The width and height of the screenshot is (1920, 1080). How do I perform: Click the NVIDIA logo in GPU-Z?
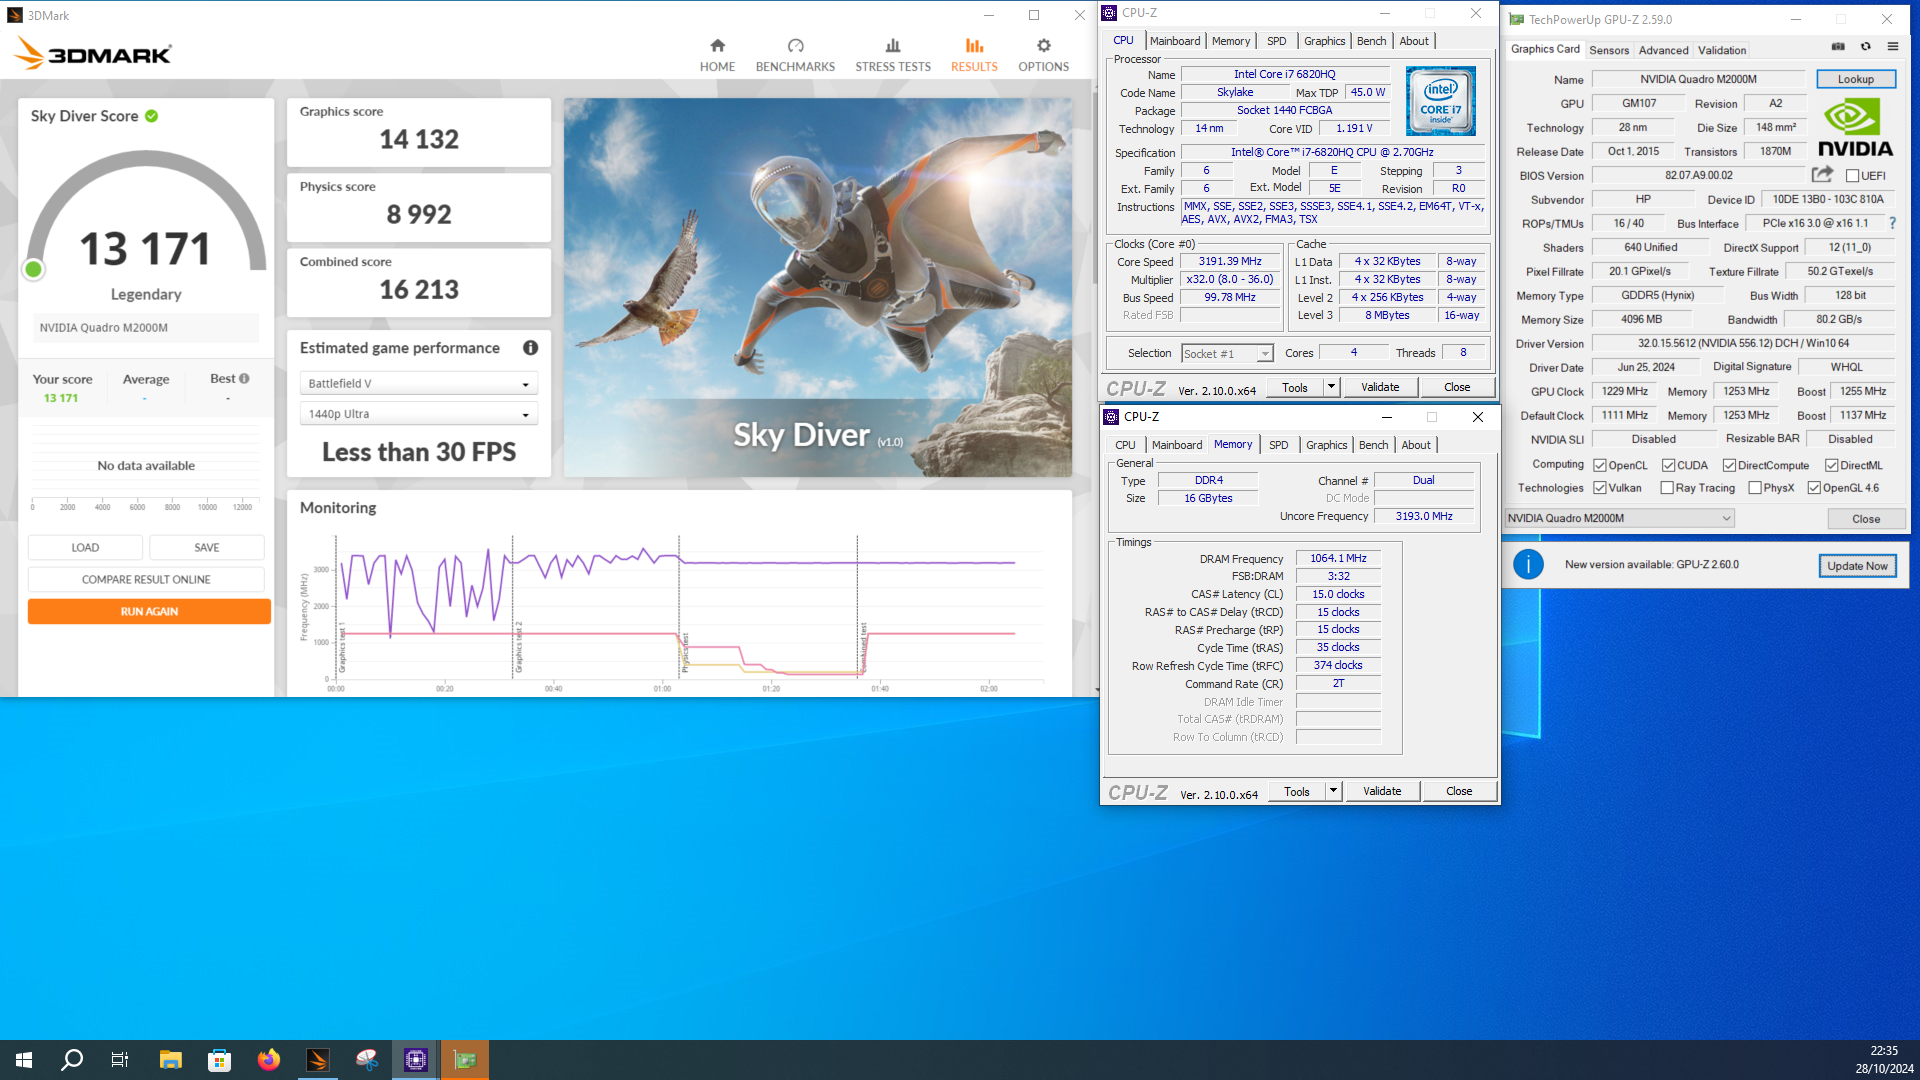[1855, 128]
